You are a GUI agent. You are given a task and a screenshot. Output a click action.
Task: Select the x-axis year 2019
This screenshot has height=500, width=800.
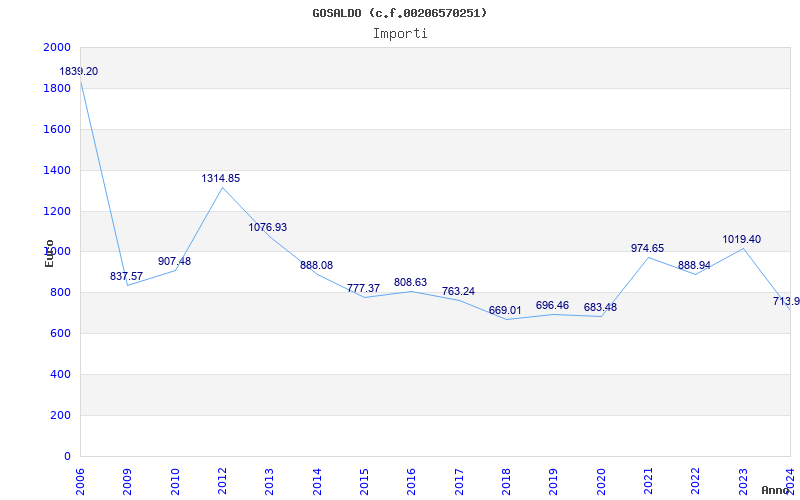point(554,482)
